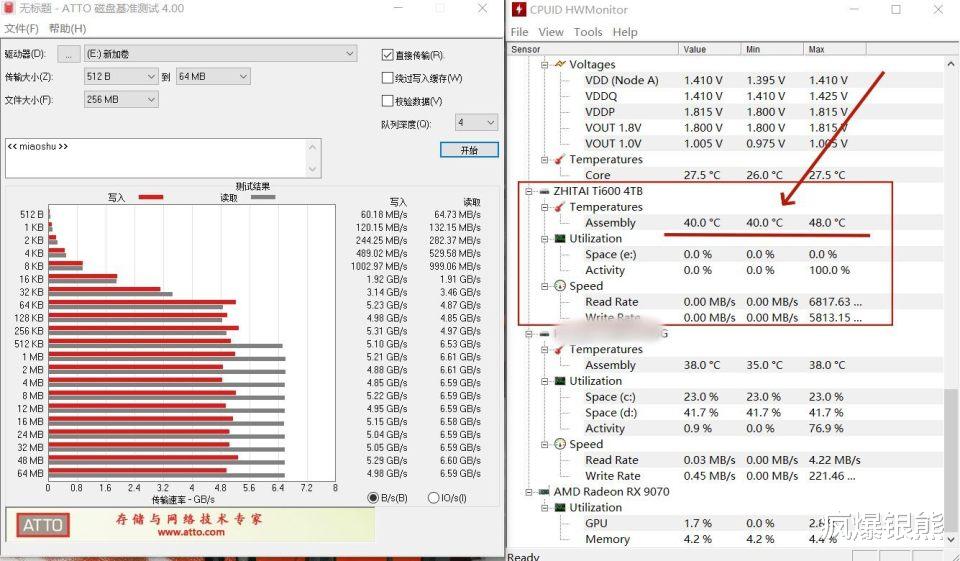Click the gray 读取 legend swatch
This screenshot has height=561, width=960.
263,197
